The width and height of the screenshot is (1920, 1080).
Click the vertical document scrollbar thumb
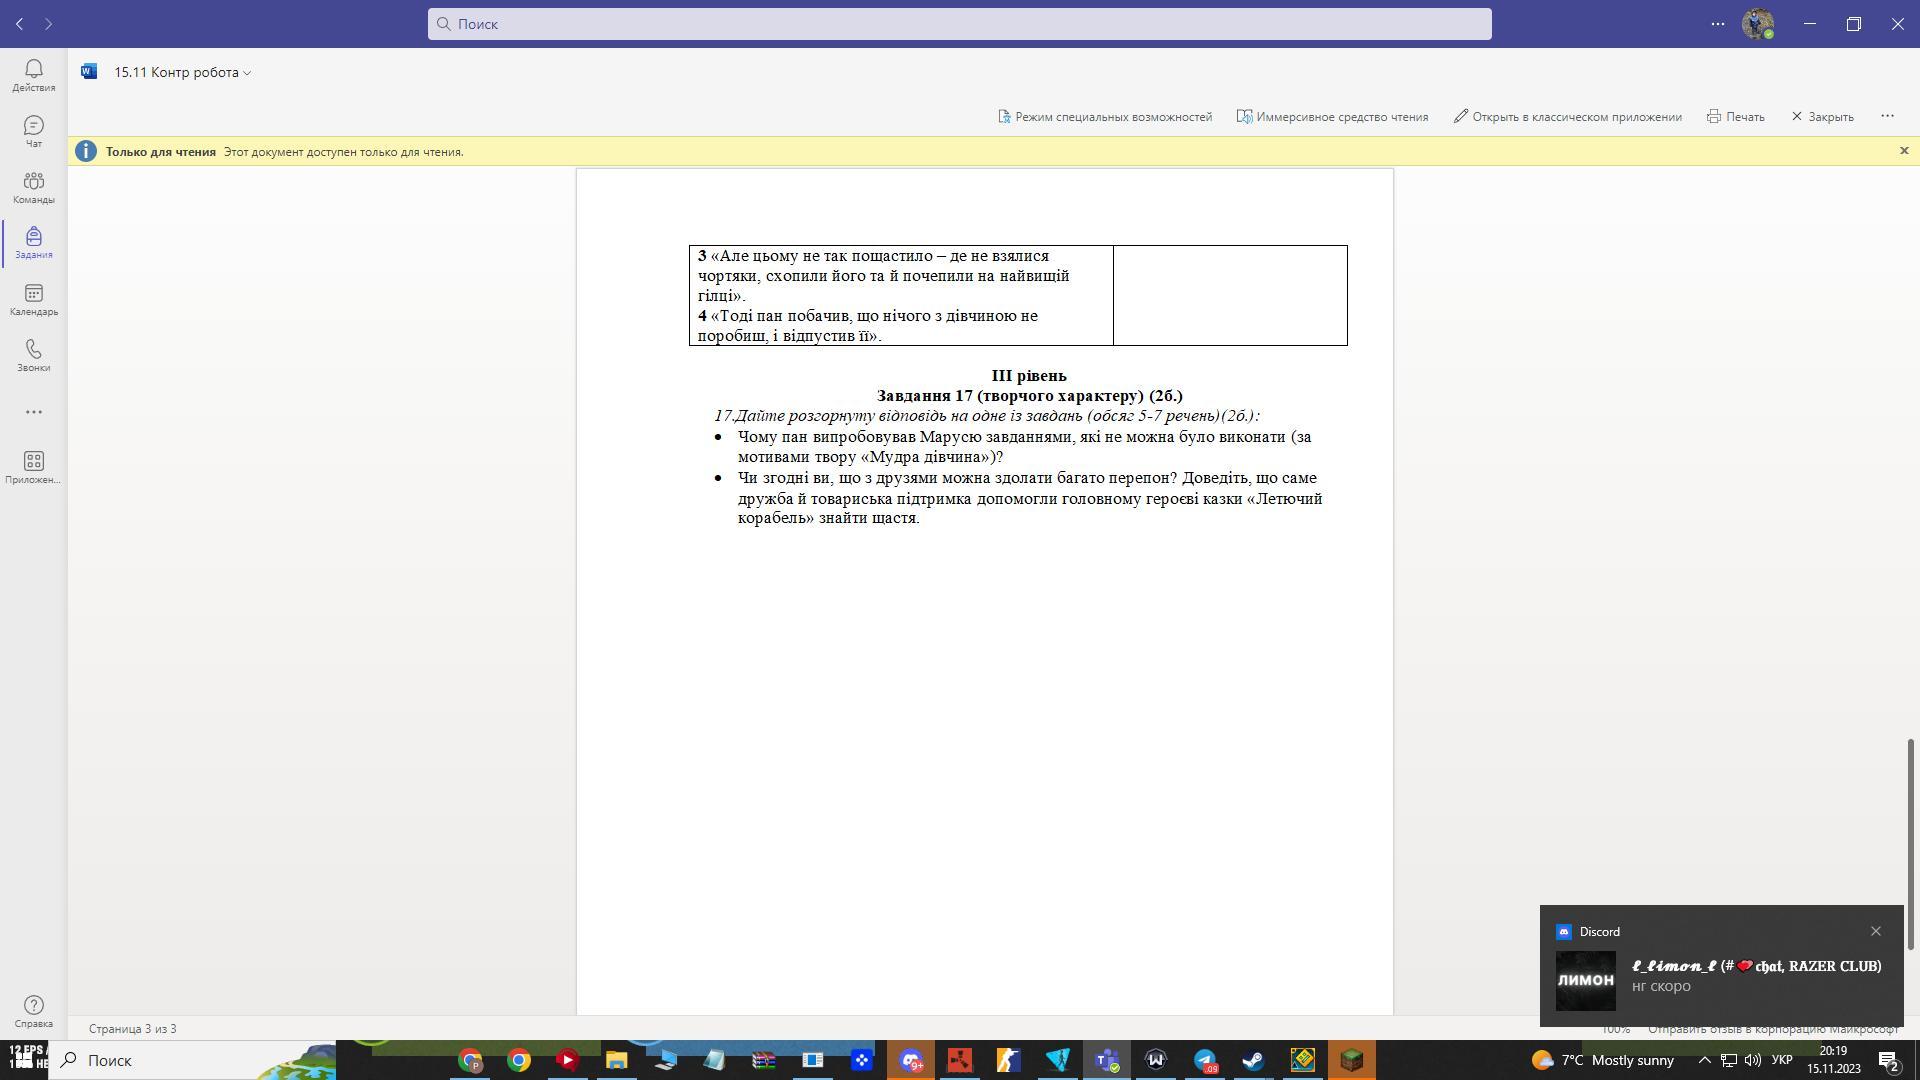pos(1910,843)
